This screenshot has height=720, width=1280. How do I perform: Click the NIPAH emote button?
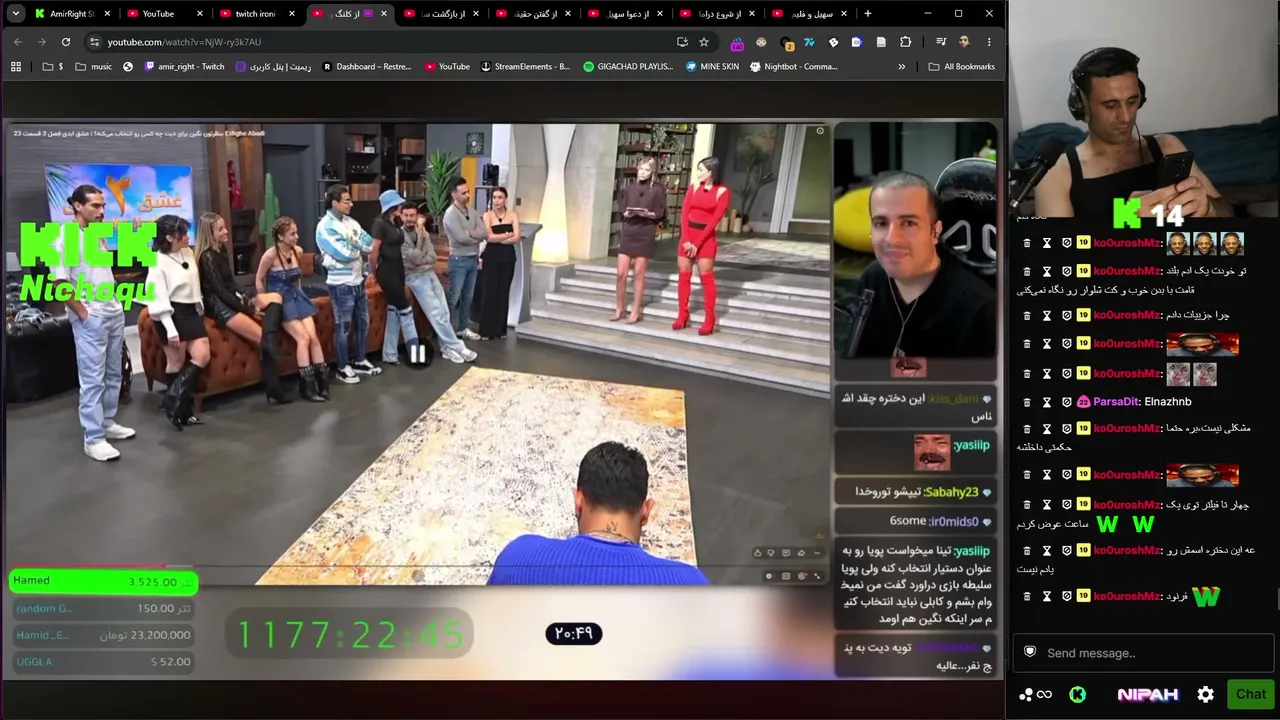tap(1148, 694)
